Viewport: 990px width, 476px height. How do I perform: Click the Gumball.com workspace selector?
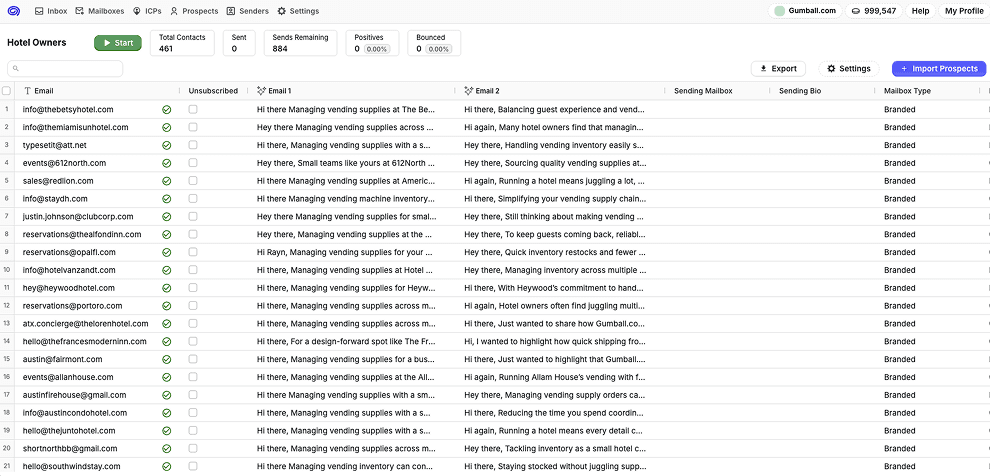(804, 11)
